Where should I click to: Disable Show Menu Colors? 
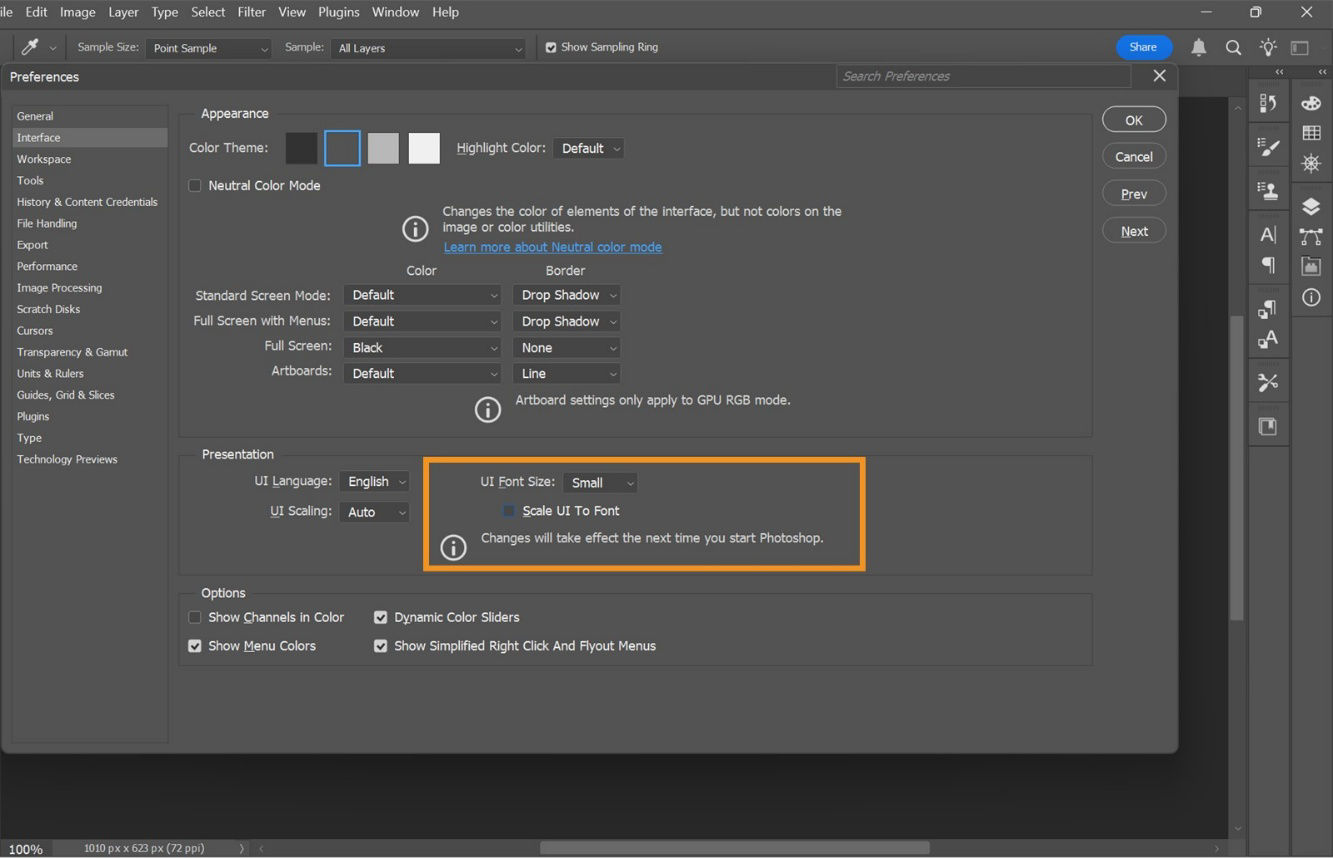click(194, 646)
